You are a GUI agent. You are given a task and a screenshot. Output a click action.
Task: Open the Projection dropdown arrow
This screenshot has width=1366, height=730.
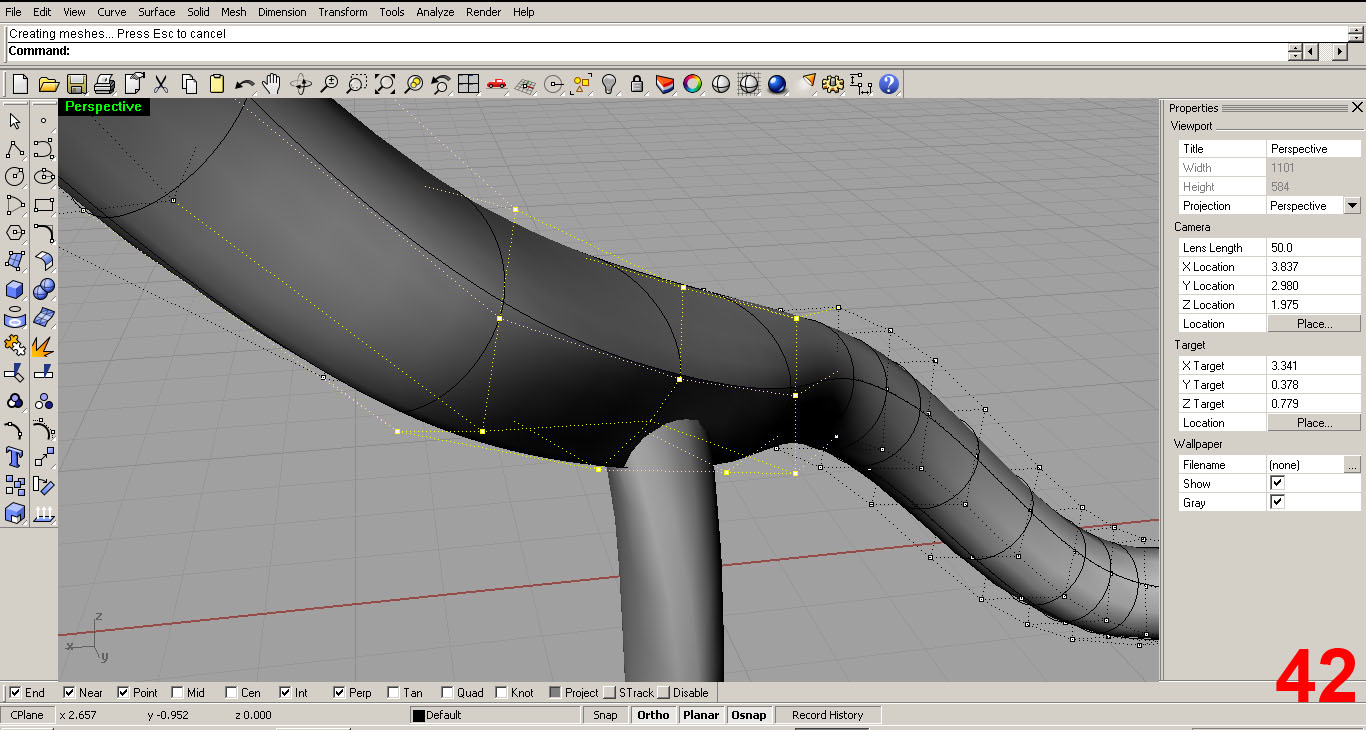pyautogui.click(x=1352, y=205)
